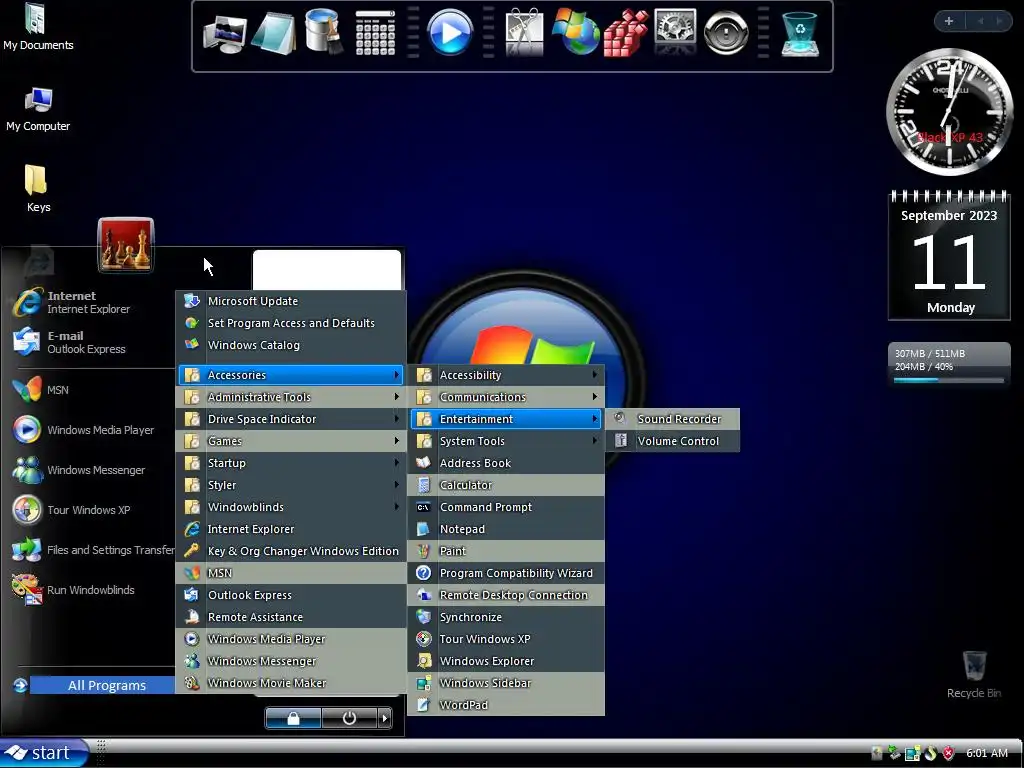Open Files and Settings Transfer Wizard
The image size is (1024, 768).
tap(91, 550)
